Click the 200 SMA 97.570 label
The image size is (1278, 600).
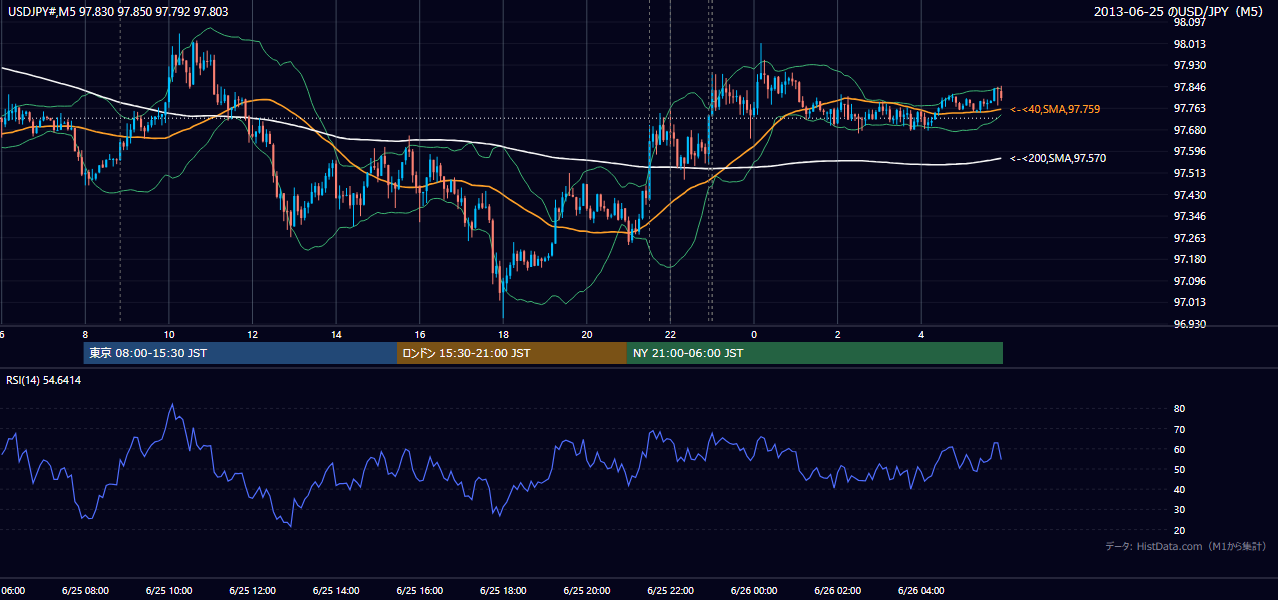click(x=1058, y=158)
